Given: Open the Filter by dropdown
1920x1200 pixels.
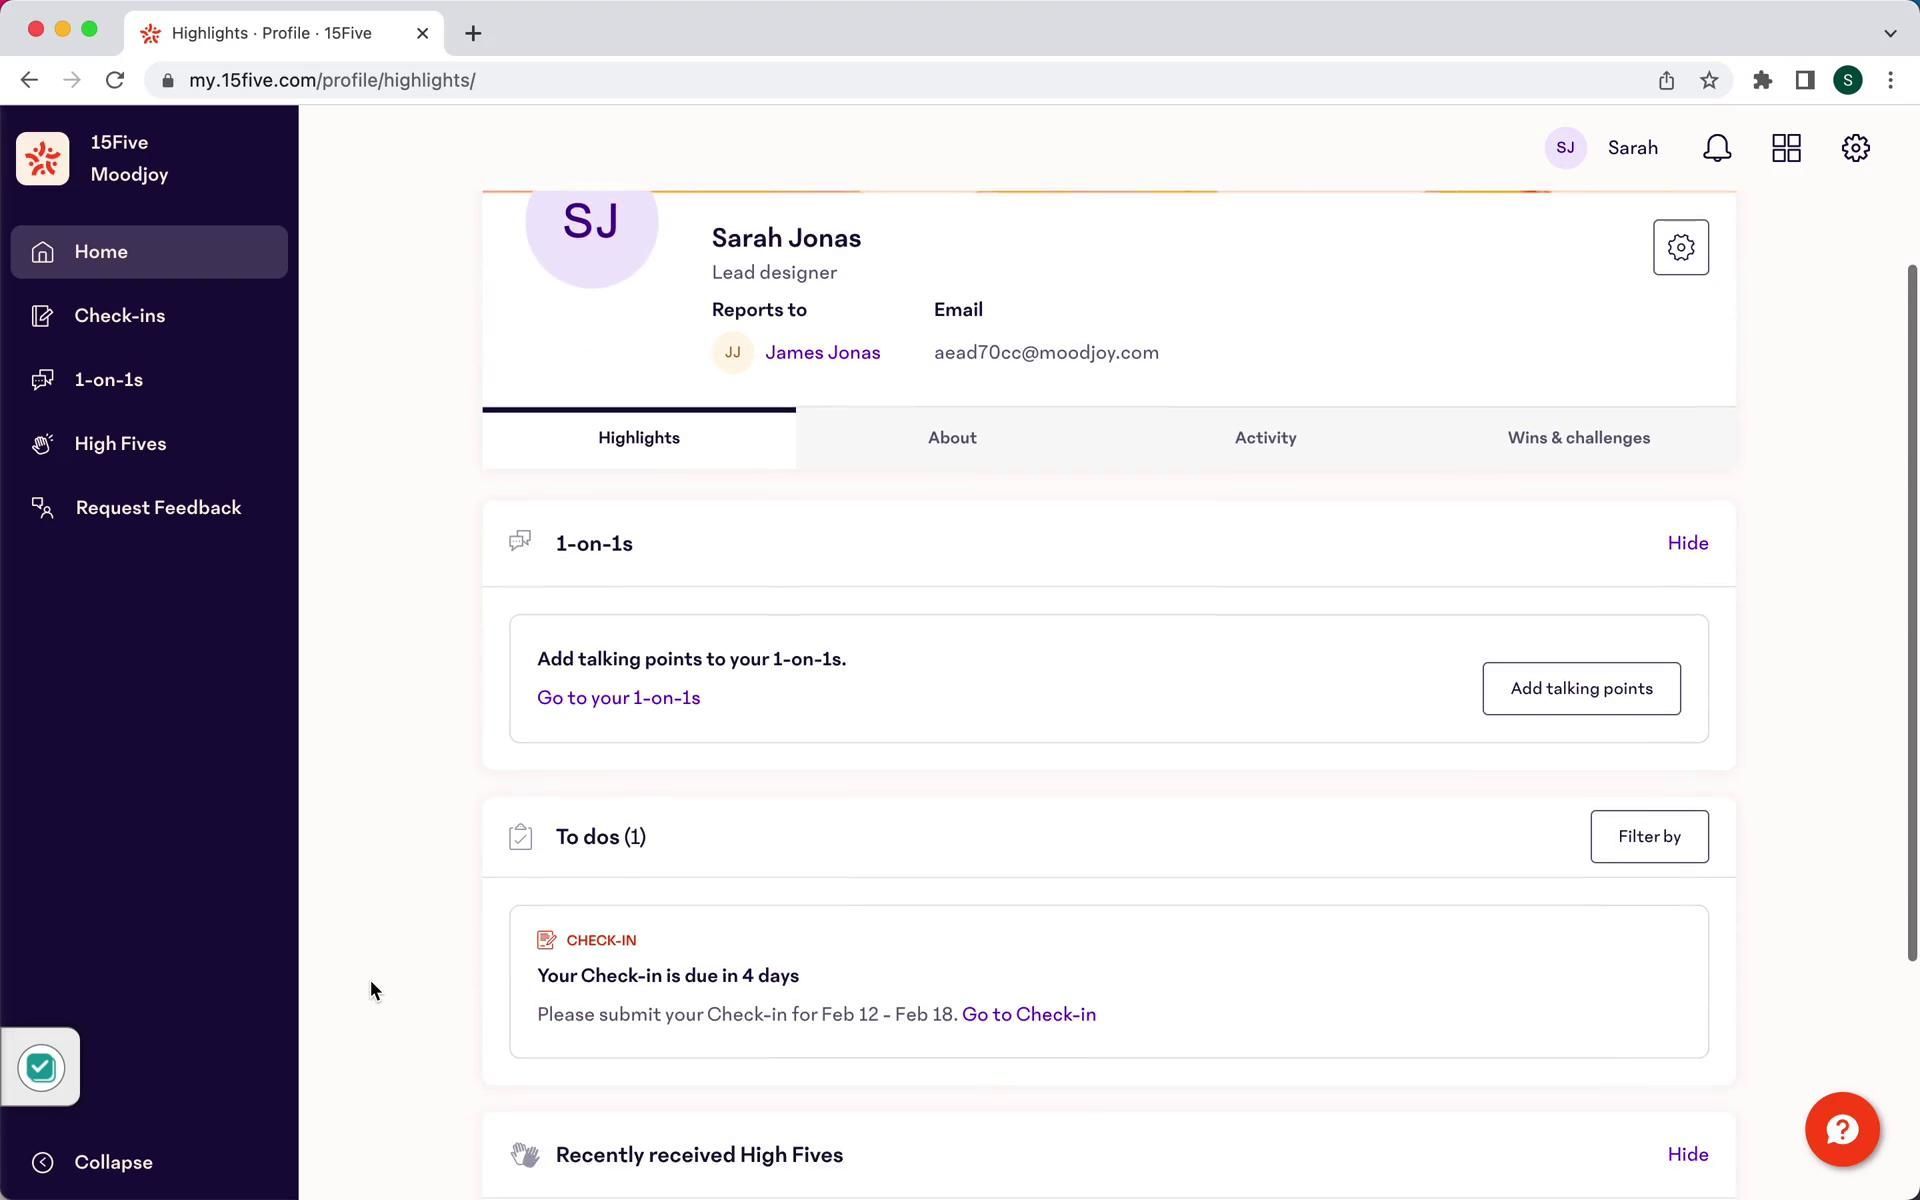Looking at the screenshot, I should [1648, 836].
